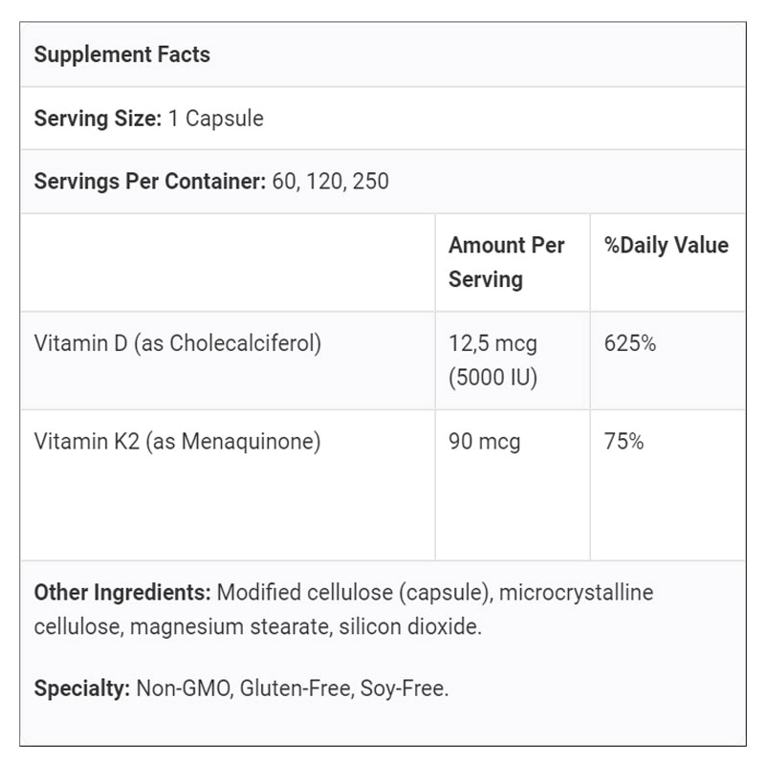
Task: Select the Specialty label
Action: 82,689
